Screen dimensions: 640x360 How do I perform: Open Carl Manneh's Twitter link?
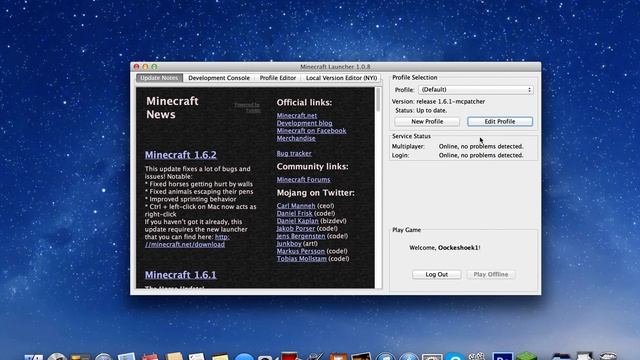[x=296, y=206]
